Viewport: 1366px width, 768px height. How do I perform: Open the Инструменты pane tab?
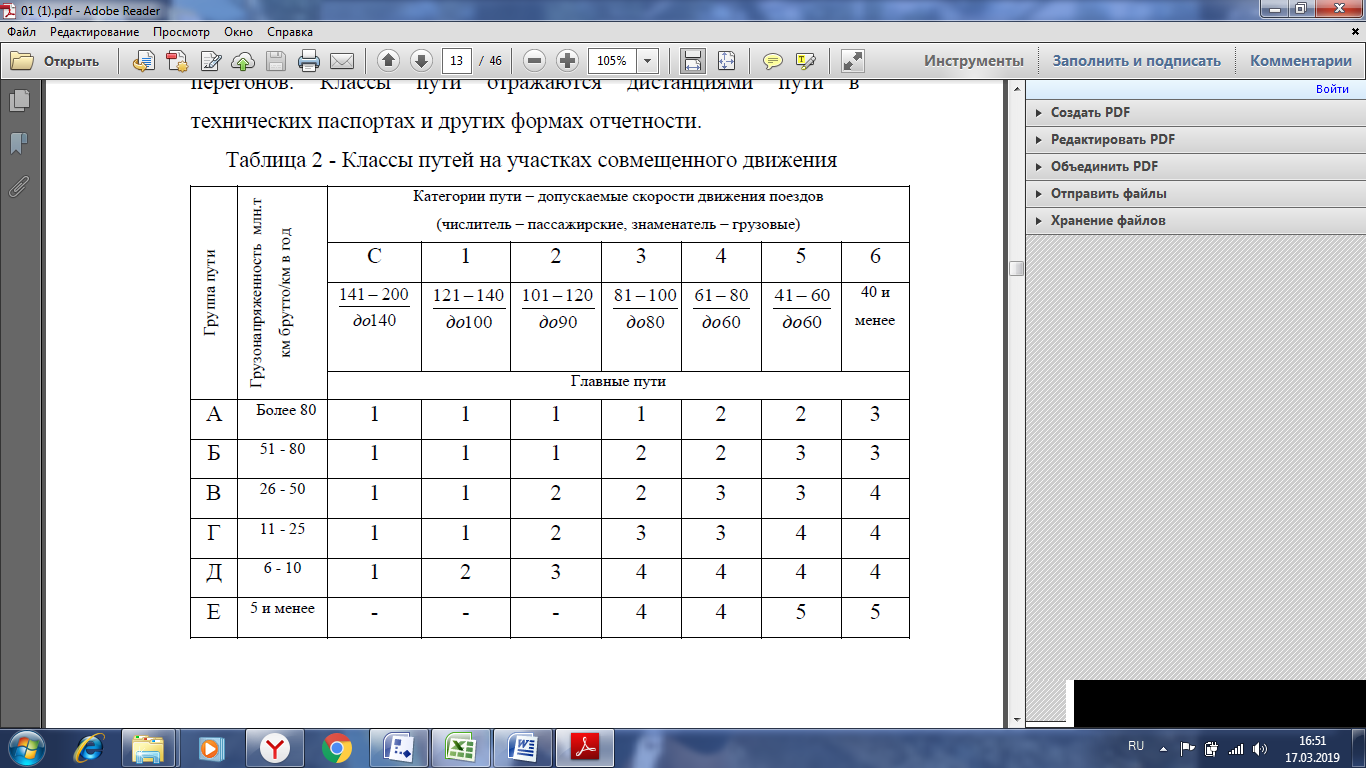973,61
